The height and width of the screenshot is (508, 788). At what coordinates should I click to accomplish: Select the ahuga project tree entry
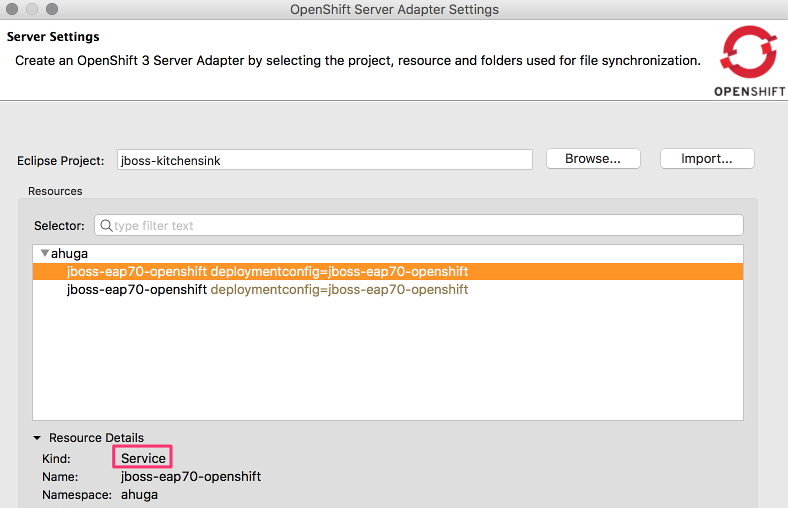point(69,254)
